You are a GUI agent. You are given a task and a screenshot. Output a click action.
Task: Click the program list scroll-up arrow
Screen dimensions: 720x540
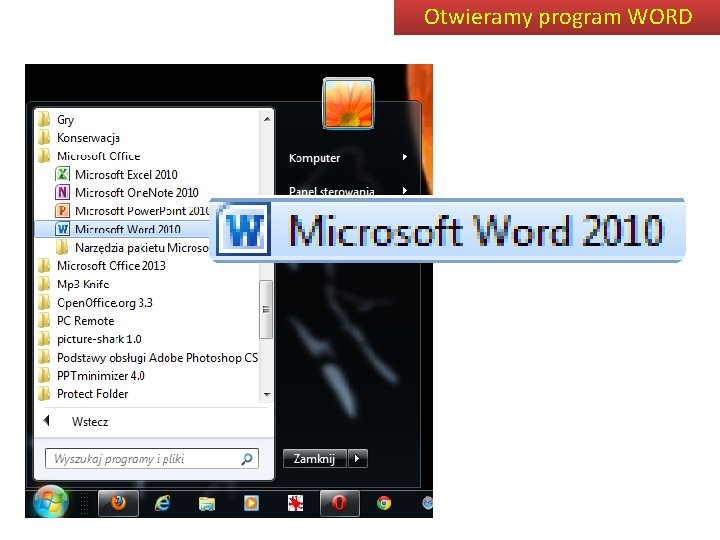[x=267, y=119]
